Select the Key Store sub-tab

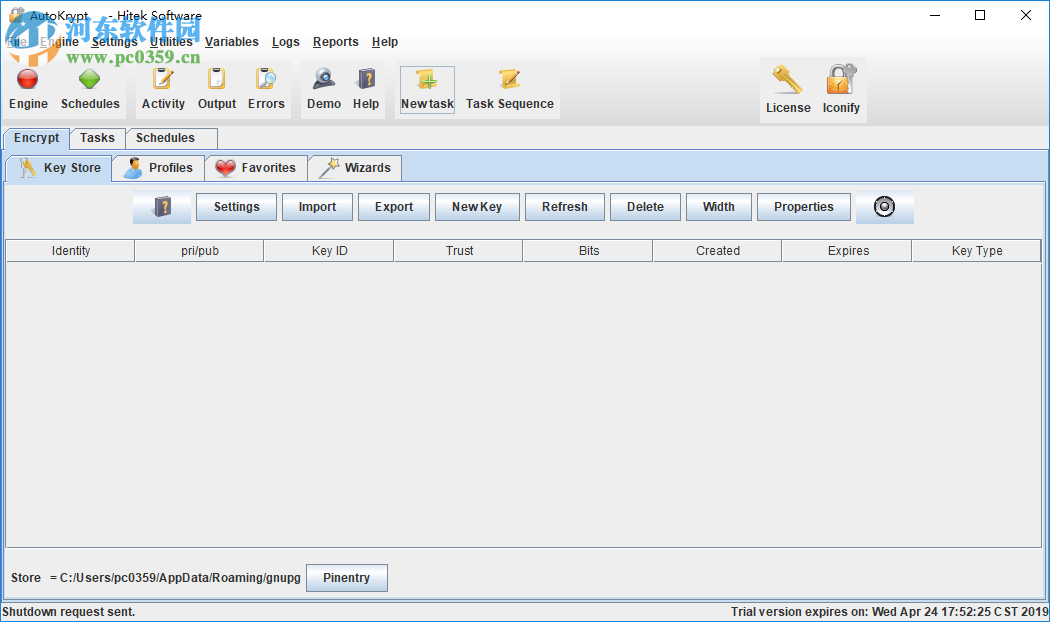[59, 168]
